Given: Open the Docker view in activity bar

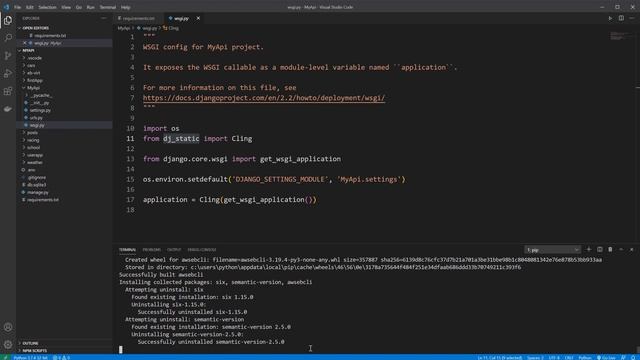Looking at the screenshot, I should pos(8,109).
